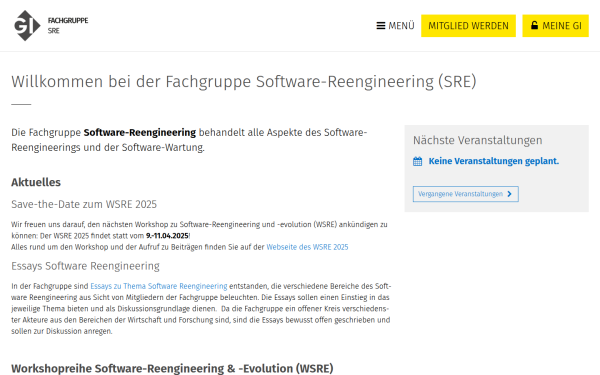
Task: Click the Vergangene Veranstaltungen button
Action: click(x=466, y=194)
